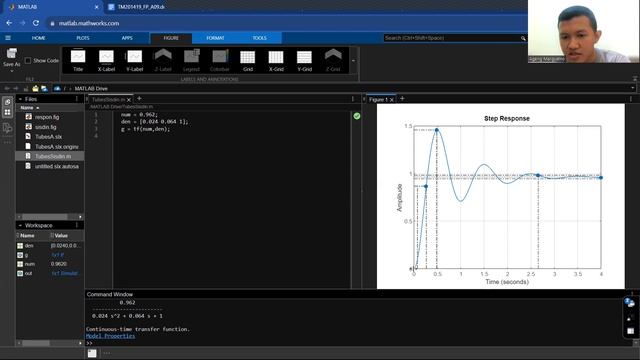
Task: Open the figure panel options menu
Action: (x=631, y=99)
